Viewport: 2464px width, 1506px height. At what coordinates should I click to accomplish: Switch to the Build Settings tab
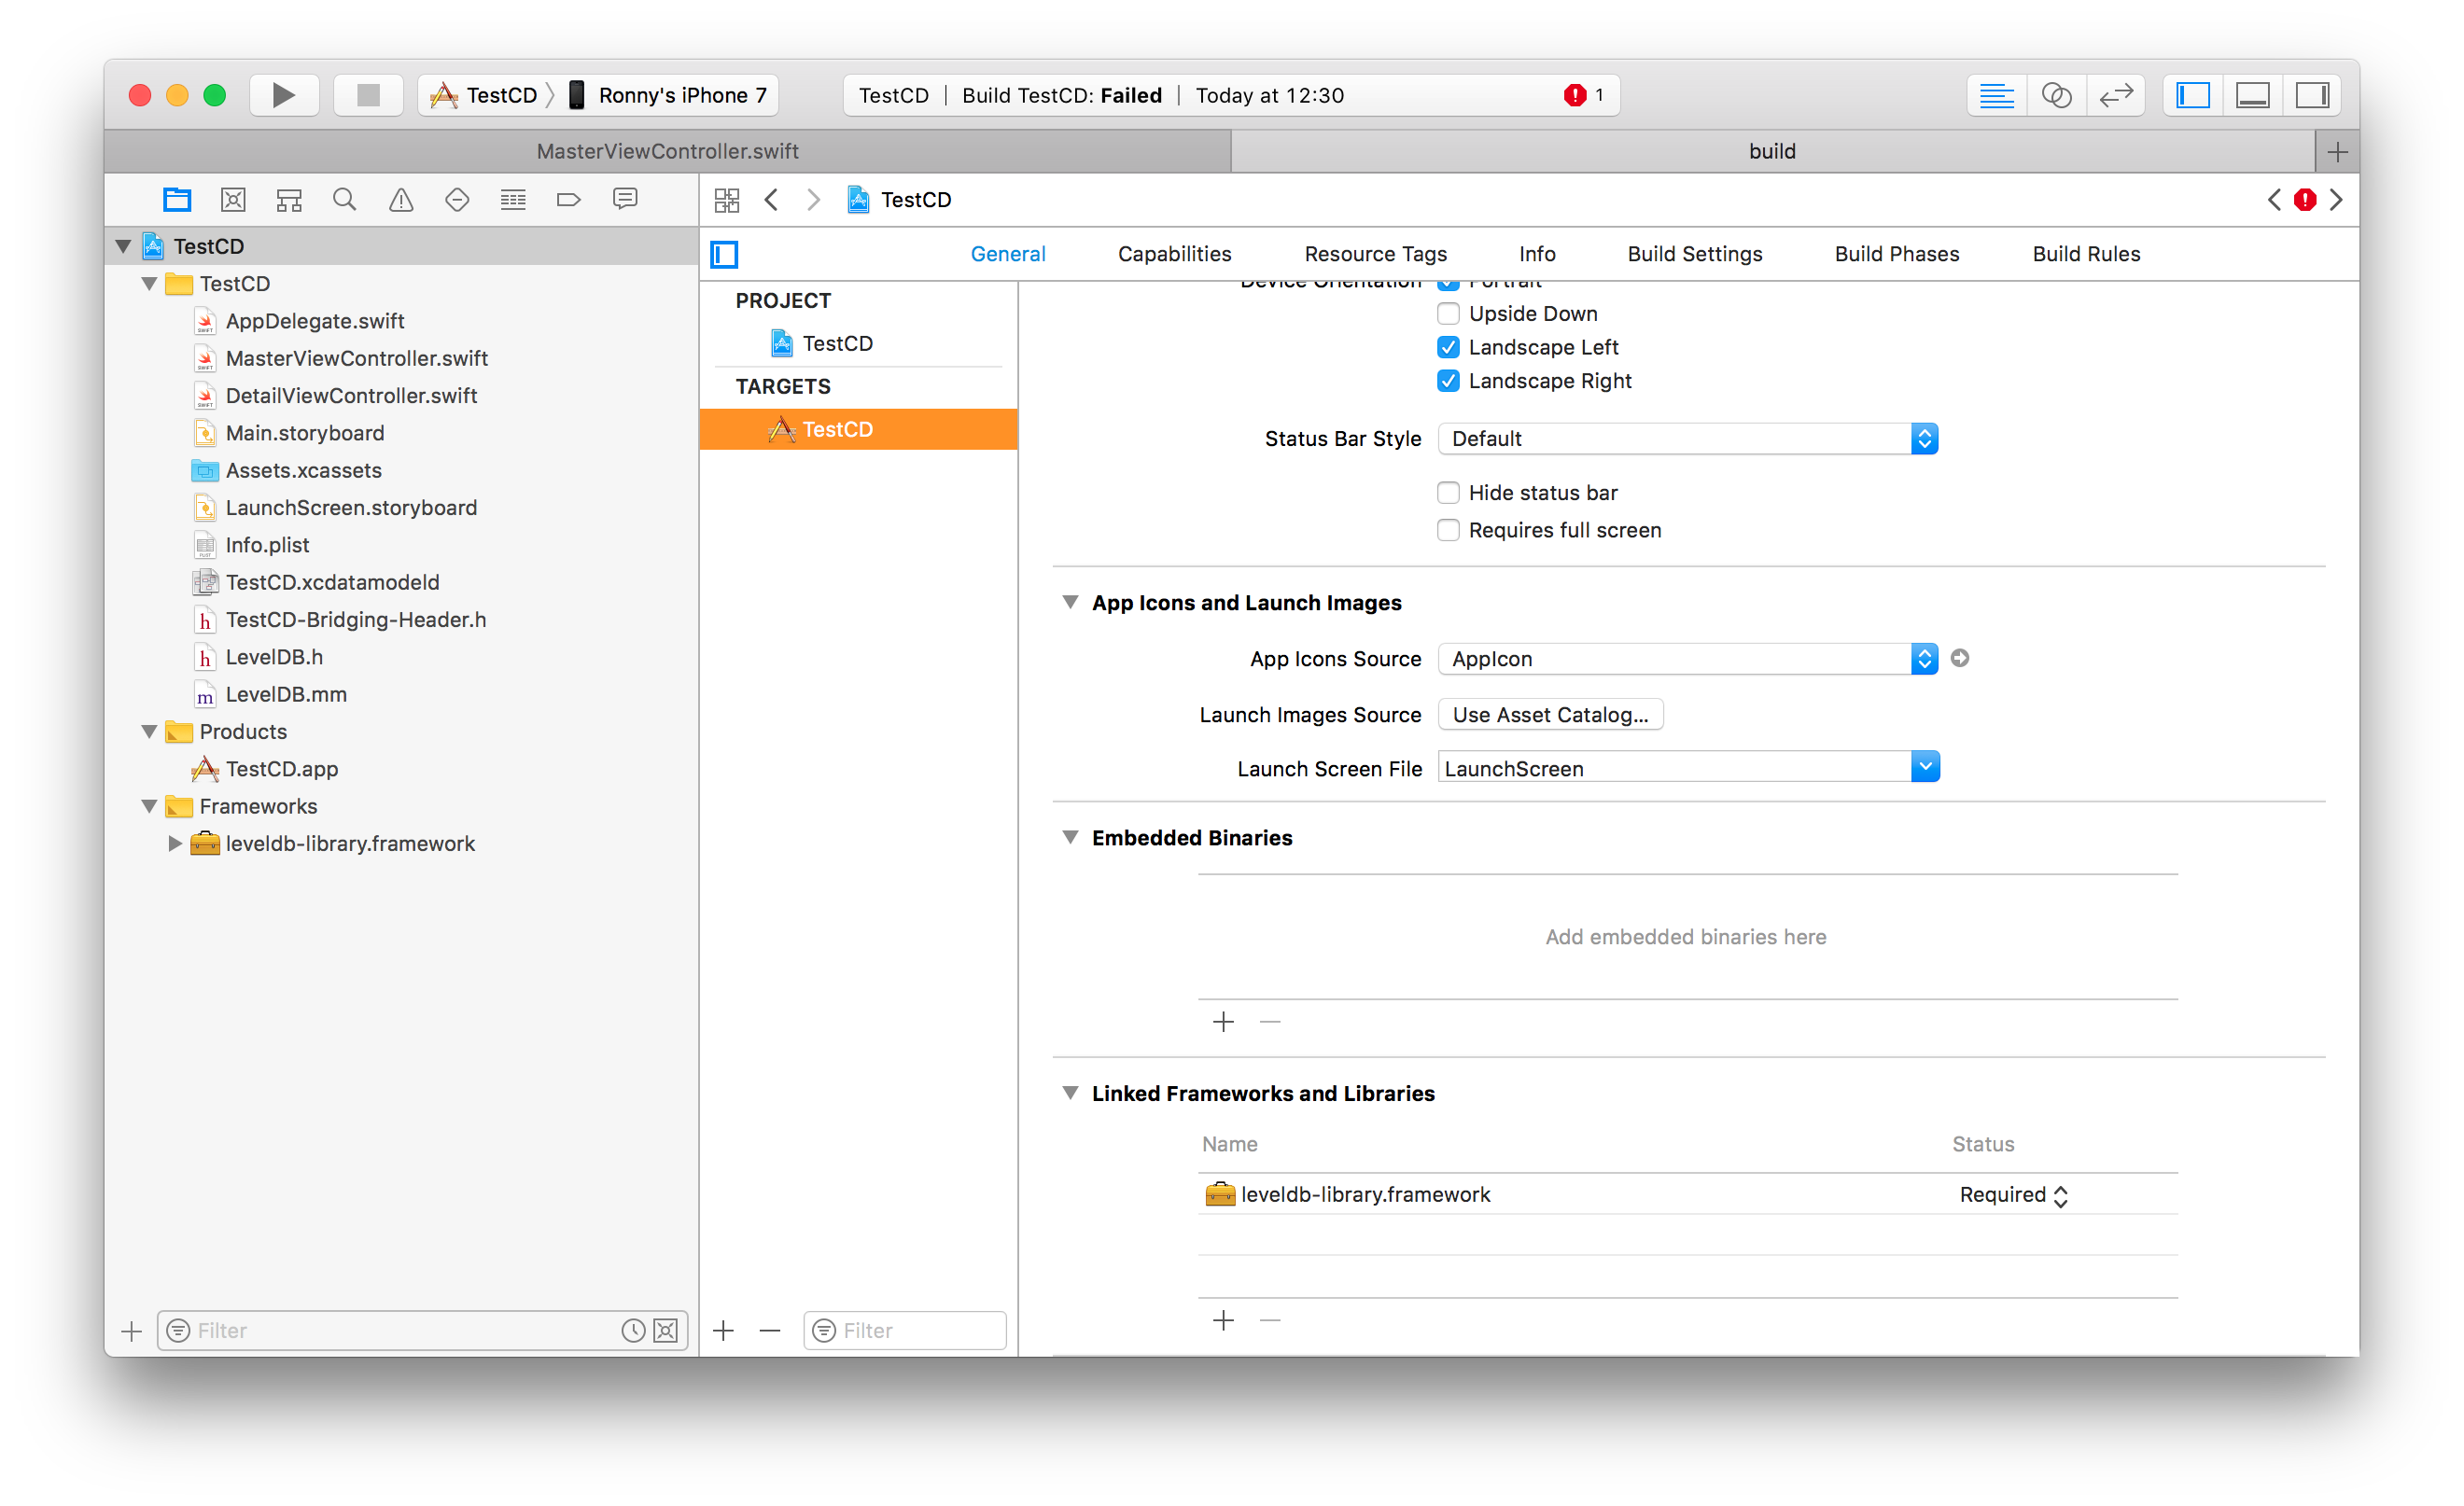(x=1694, y=254)
